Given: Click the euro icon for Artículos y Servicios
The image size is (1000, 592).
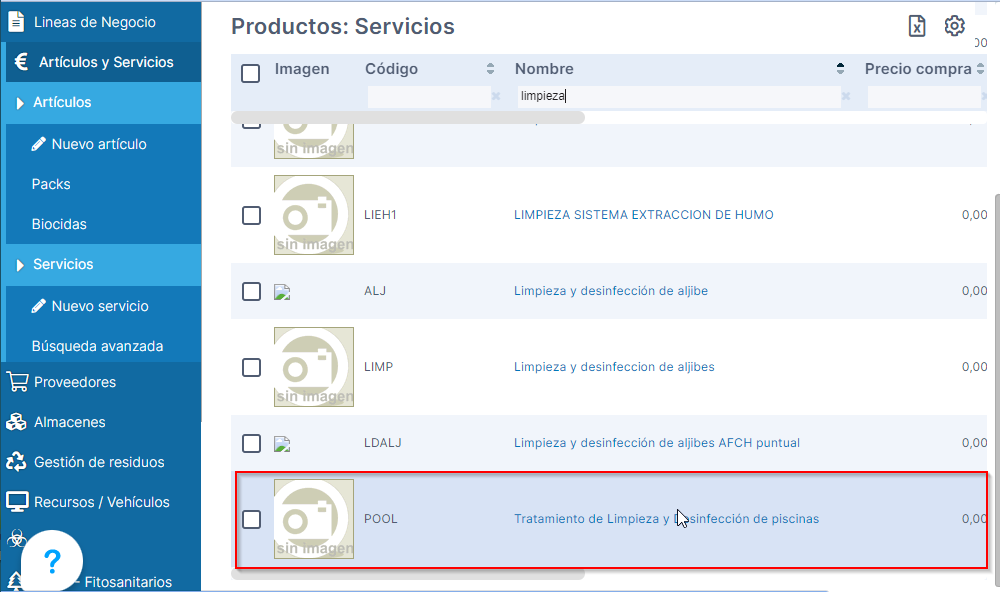Looking at the screenshot, I should tap(21, 62).
